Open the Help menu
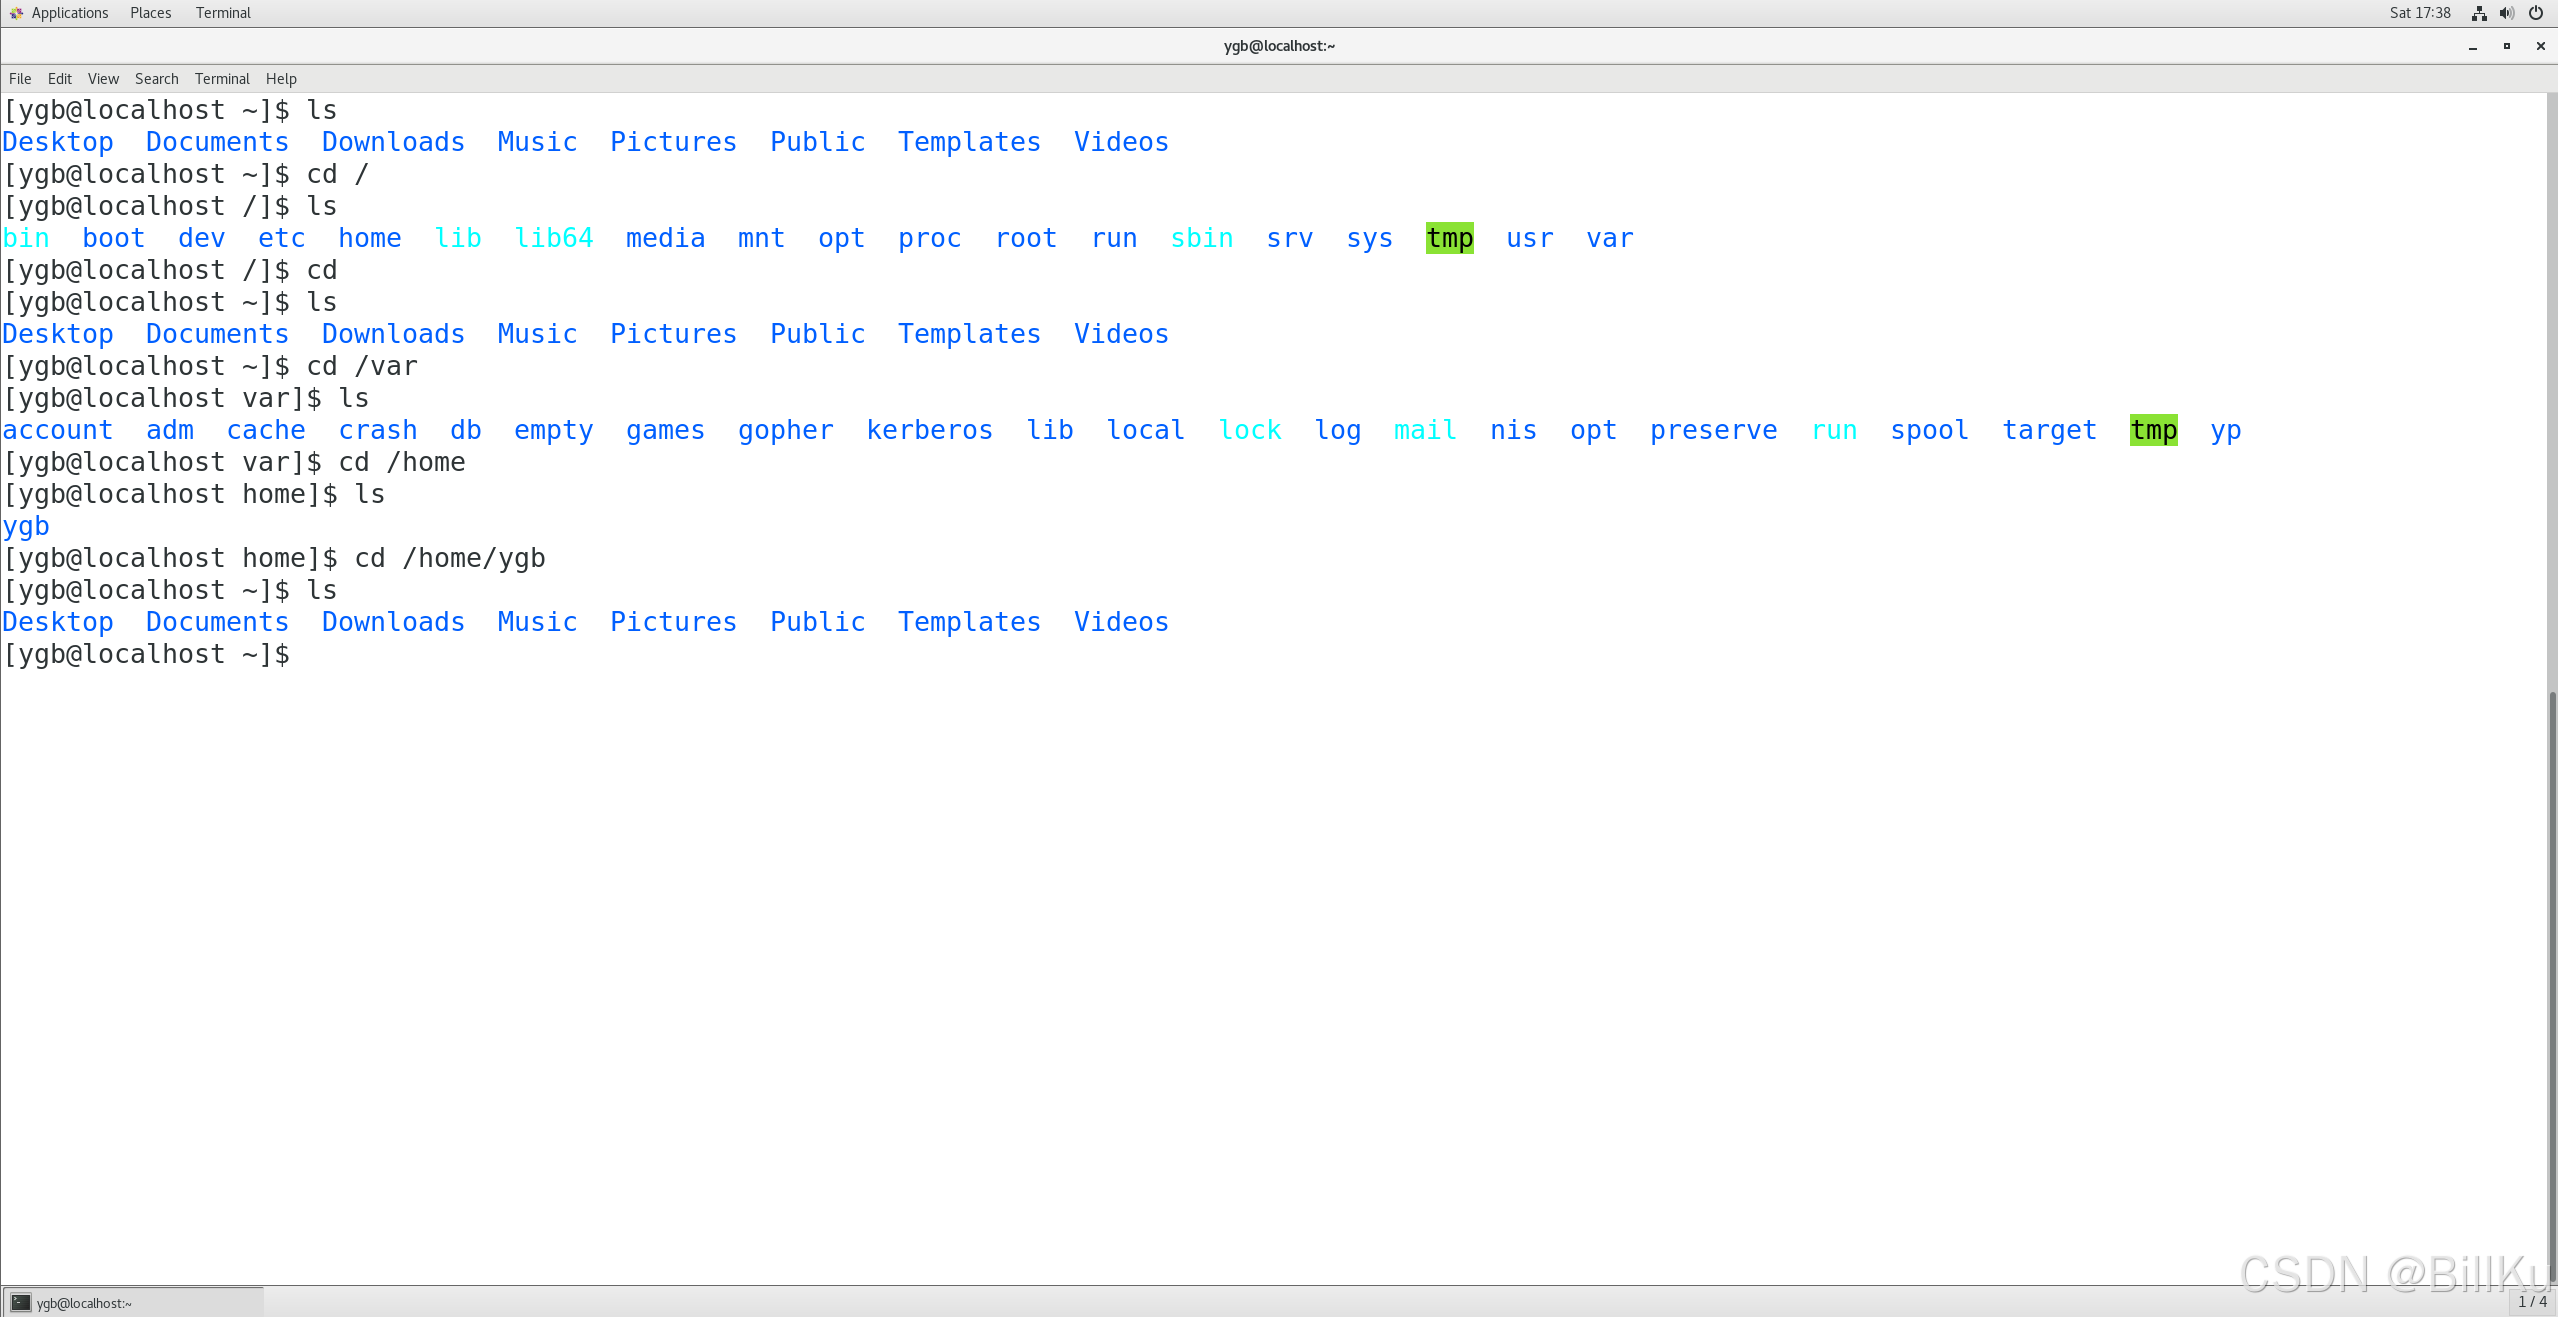 tap(281, 79)
